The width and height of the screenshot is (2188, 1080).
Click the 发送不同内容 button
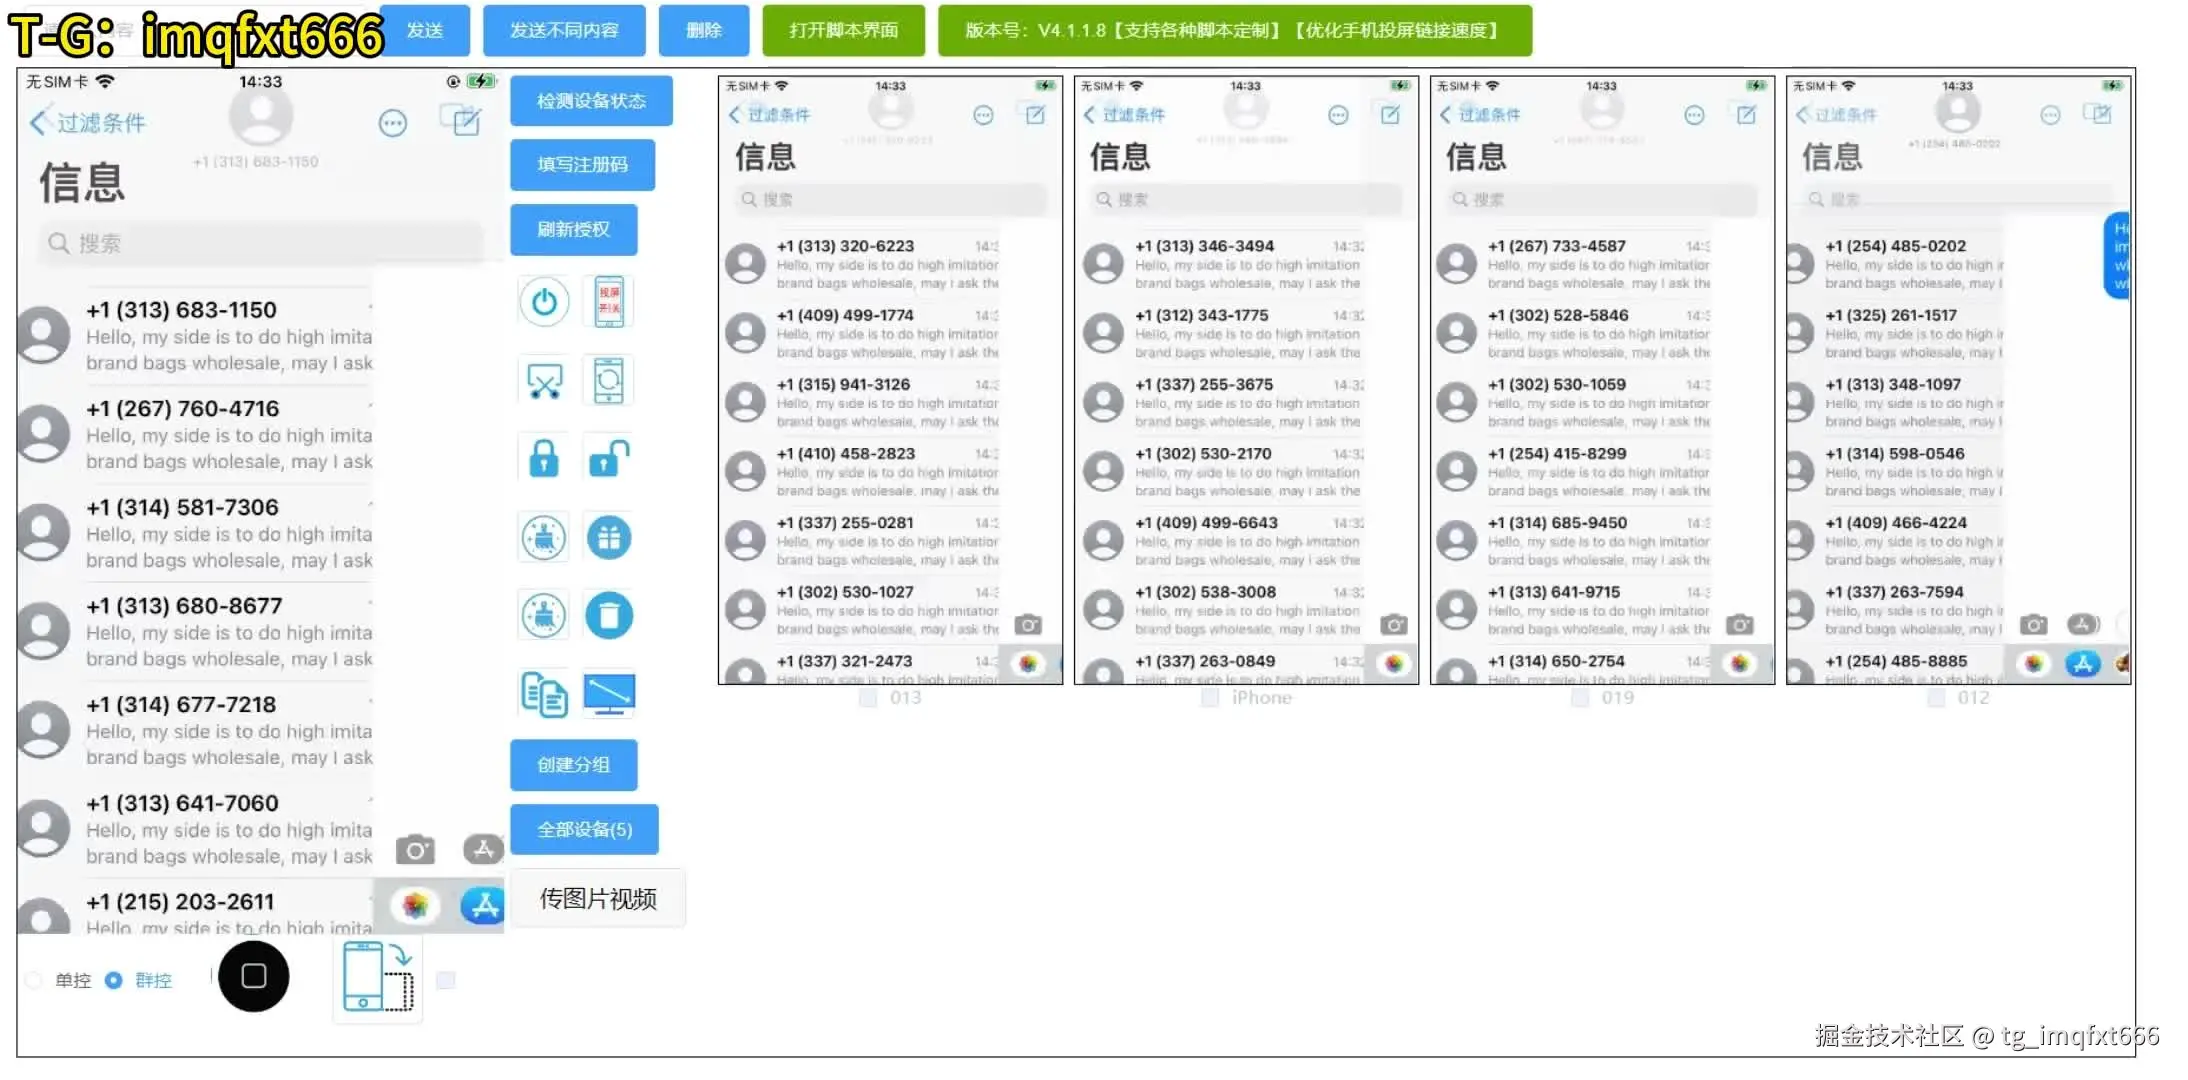click(564, 31)
